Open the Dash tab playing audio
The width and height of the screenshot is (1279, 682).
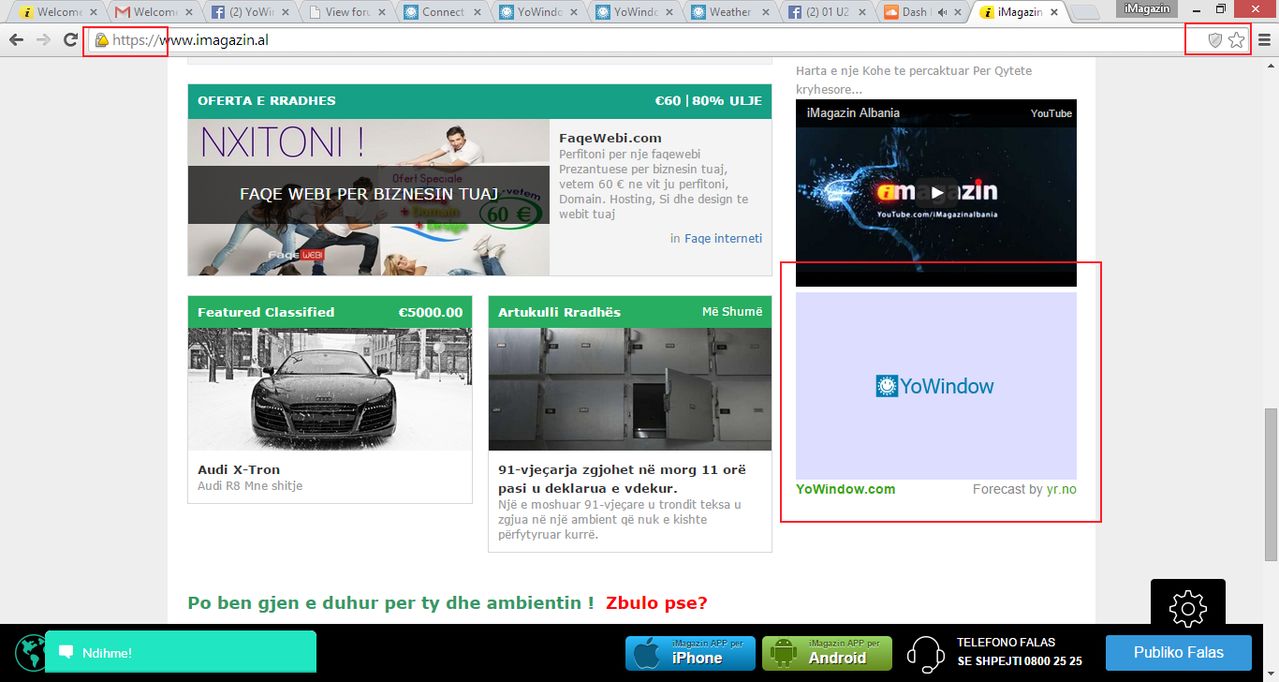(x=915, y=12)
